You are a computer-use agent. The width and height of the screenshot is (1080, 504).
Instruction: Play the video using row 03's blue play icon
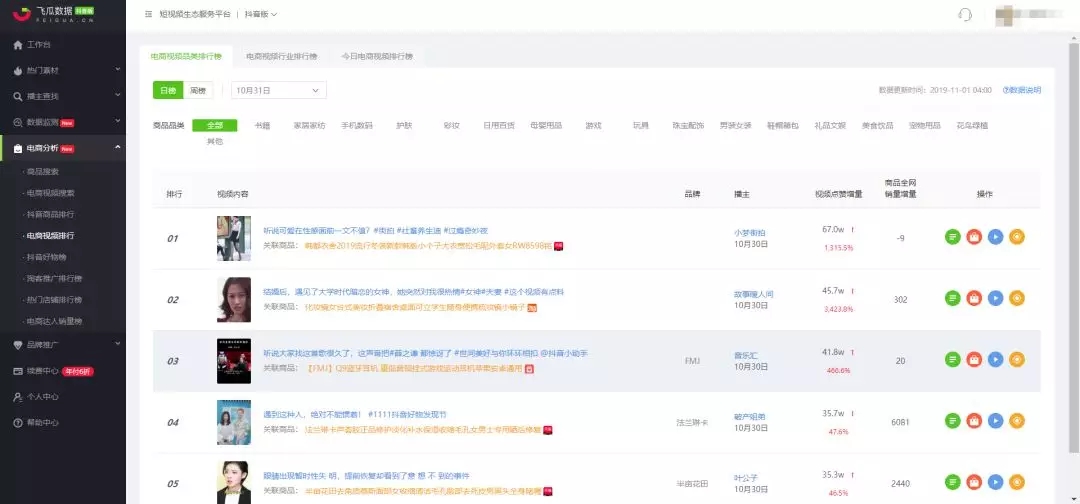pos(995,359)
